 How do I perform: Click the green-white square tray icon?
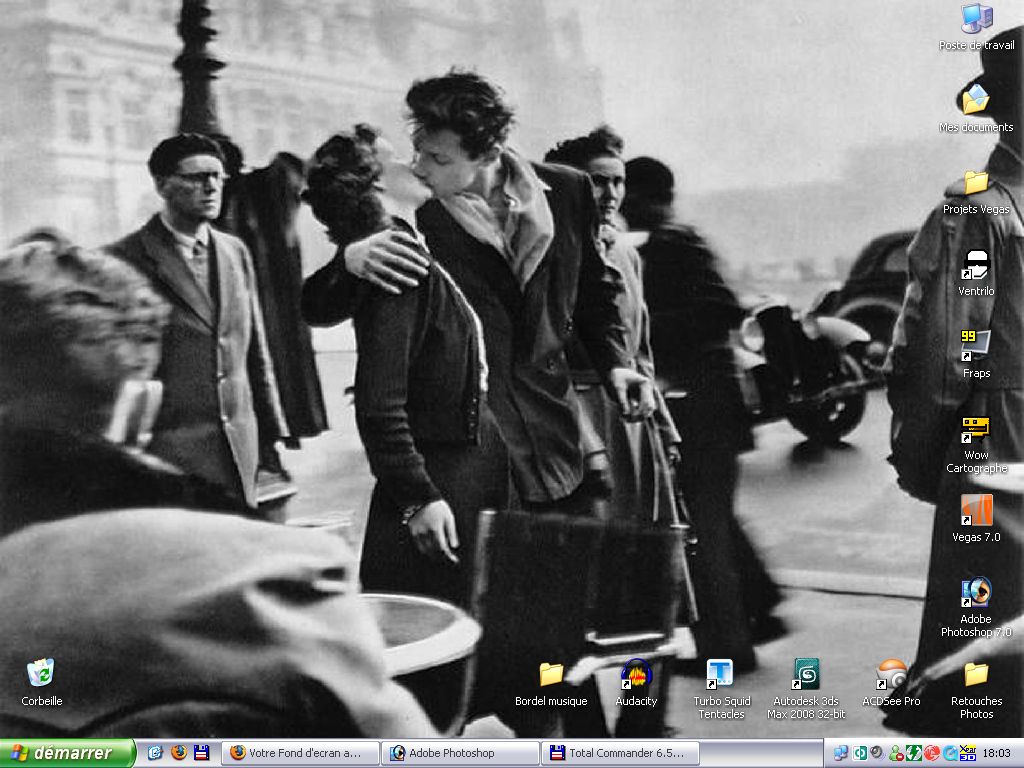click(x=860, y=754)
